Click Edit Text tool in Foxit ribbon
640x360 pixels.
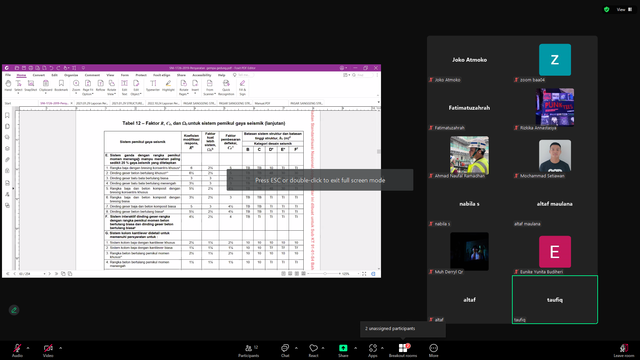click(124, 87)
